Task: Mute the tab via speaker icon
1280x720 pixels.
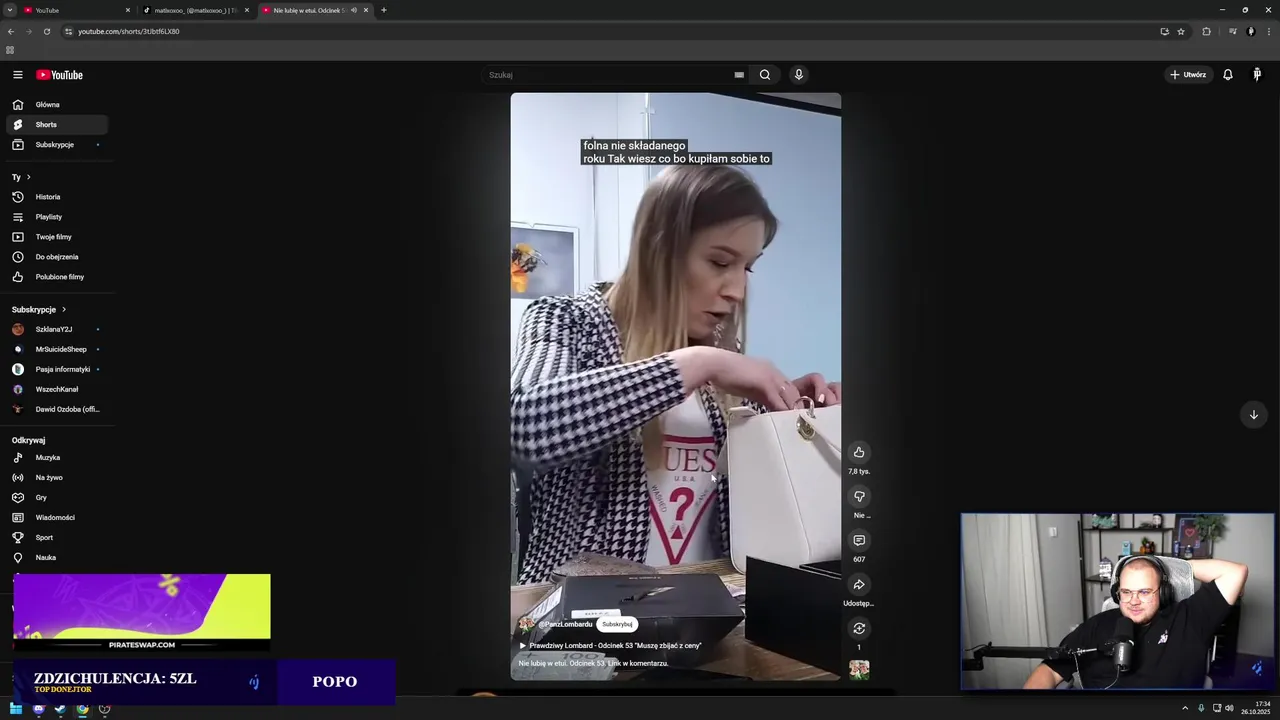Action: pos(353,10)
